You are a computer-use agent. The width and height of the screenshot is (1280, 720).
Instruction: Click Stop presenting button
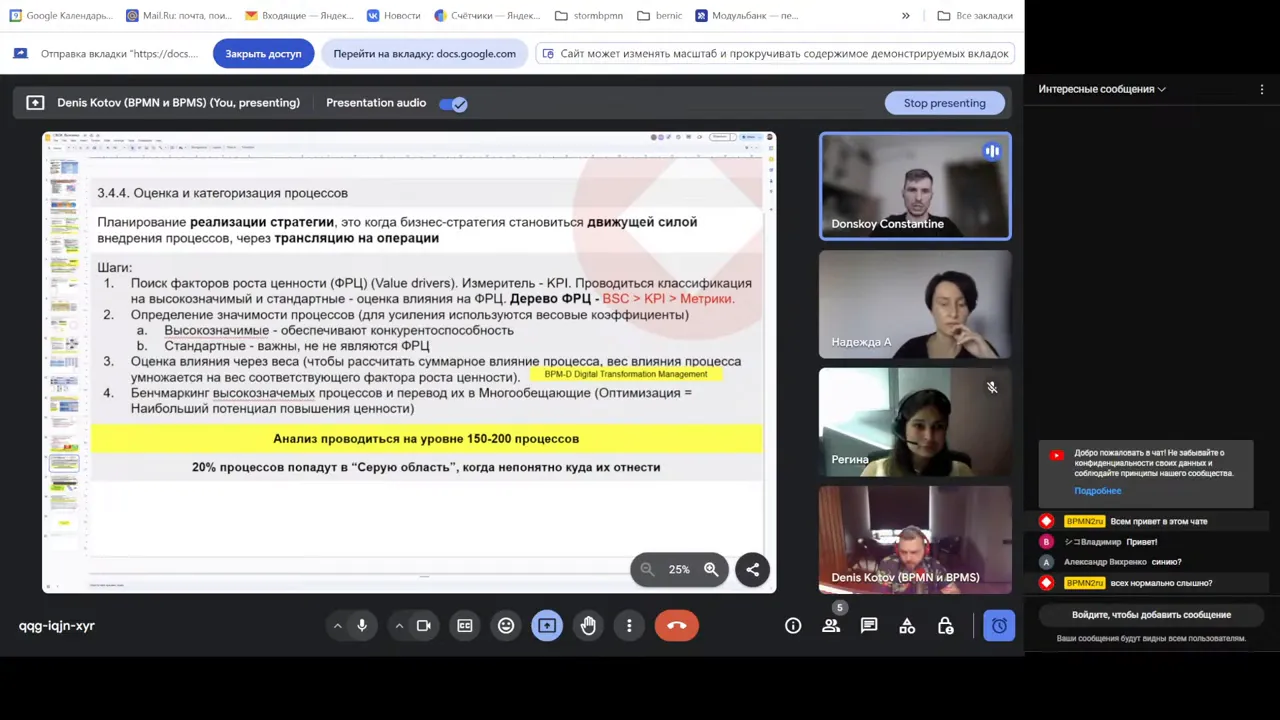[945, 103]
